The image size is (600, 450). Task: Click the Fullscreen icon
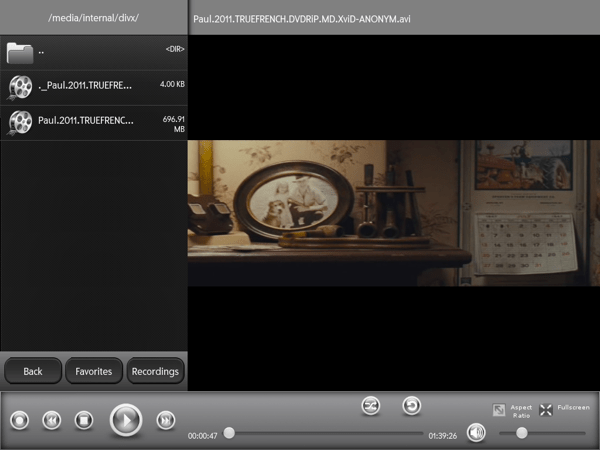tap(546, 410)
